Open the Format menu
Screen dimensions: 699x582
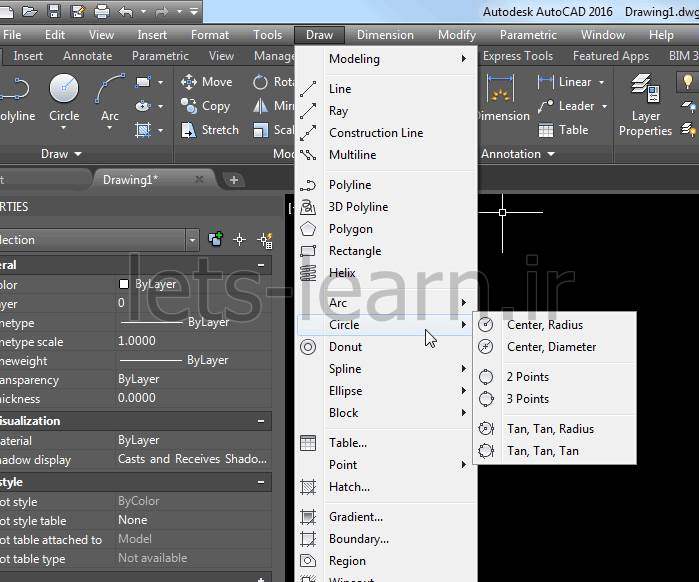coord(210,35)
